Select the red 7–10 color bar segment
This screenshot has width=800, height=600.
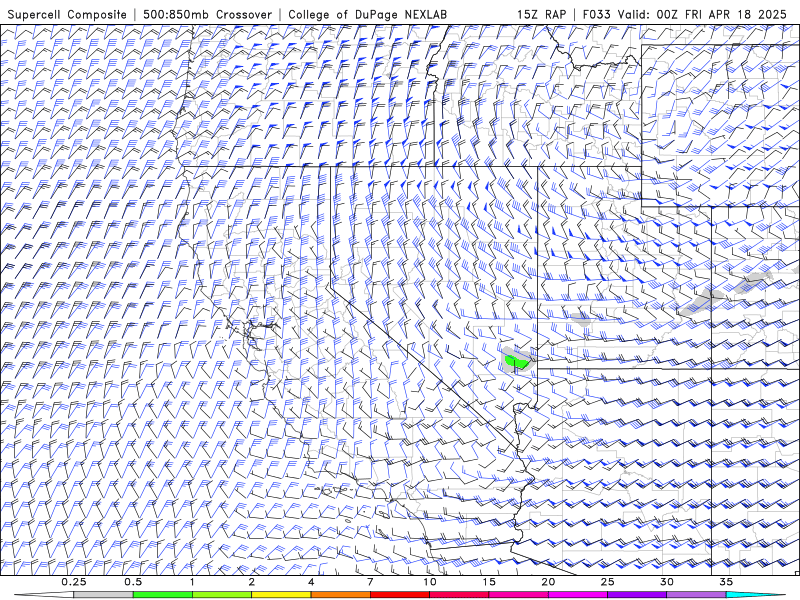[399, 595]
